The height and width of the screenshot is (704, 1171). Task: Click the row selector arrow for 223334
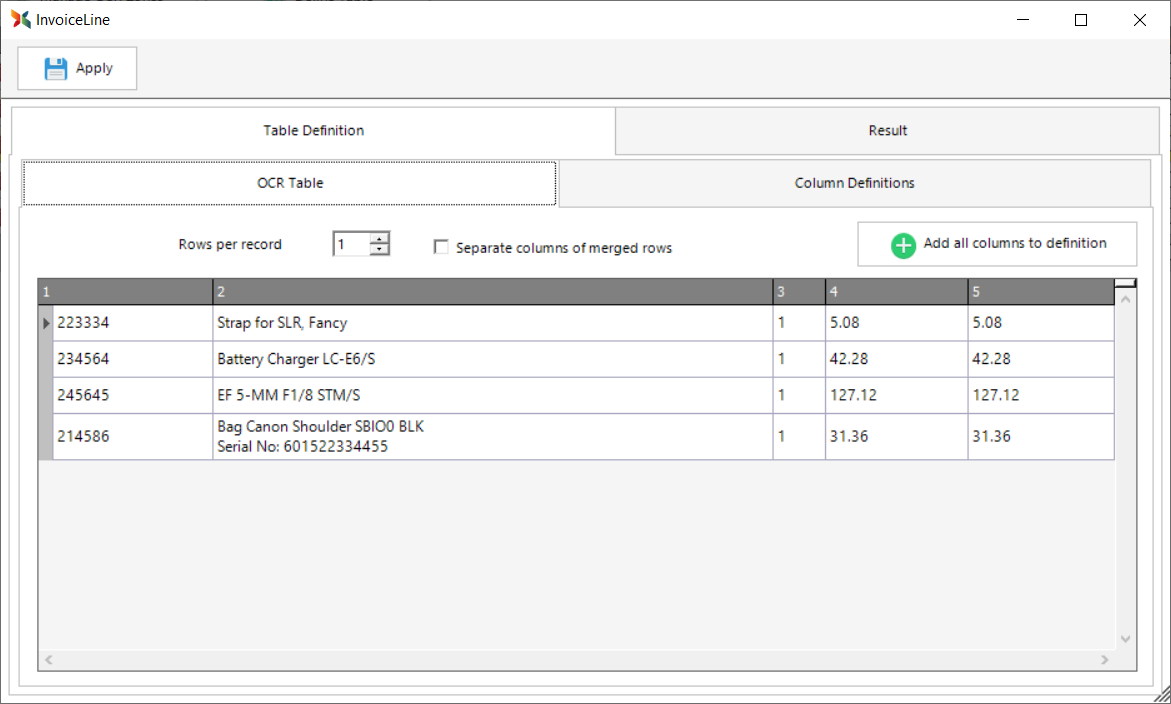point(46,323)
